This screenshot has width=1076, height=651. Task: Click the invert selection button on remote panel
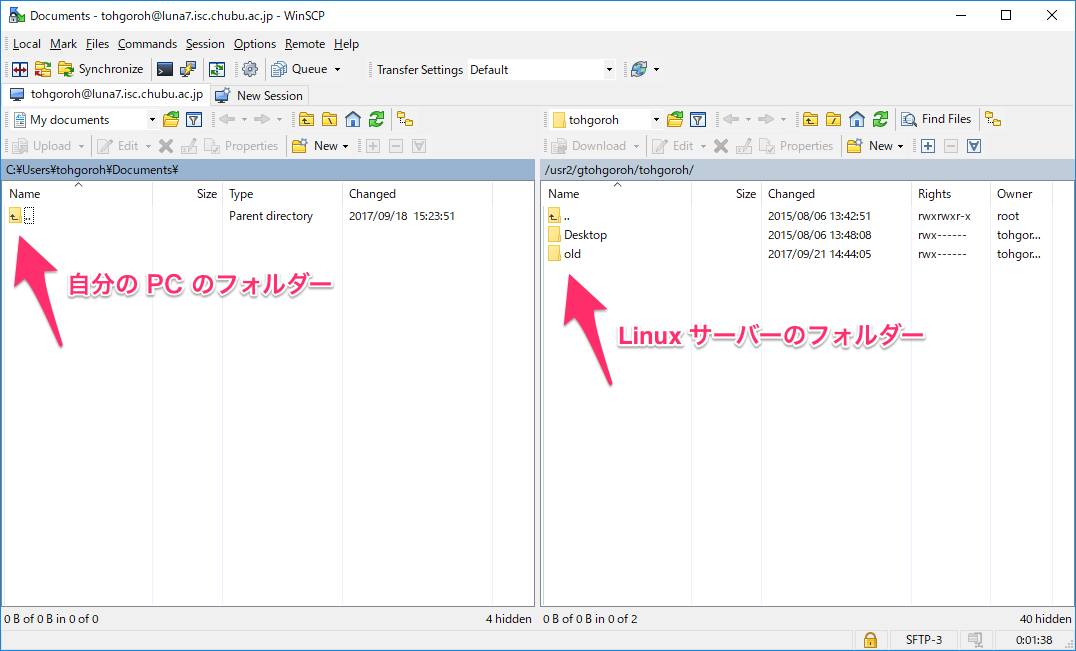click(x=973, y=146)
